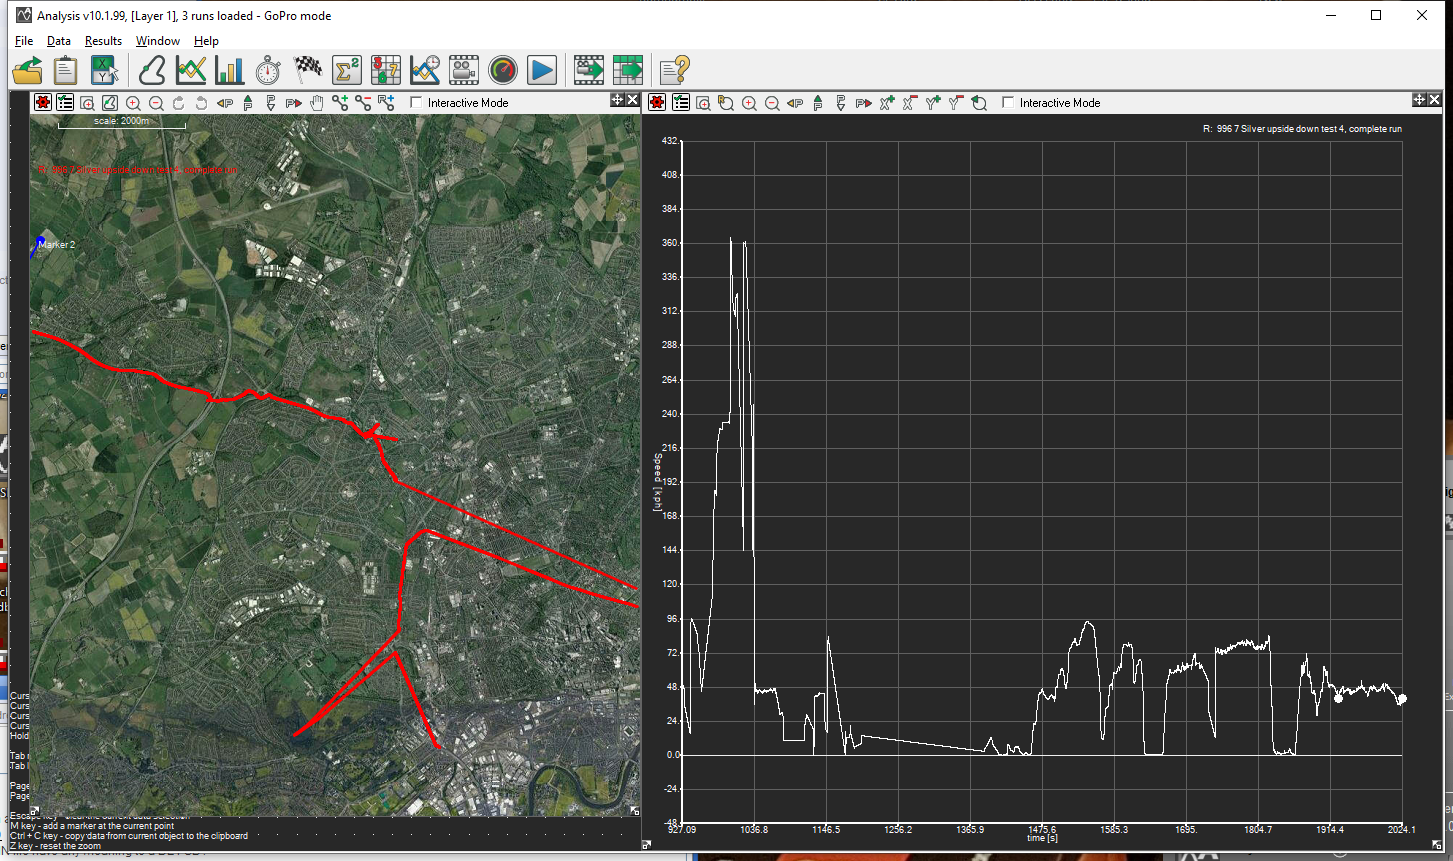
Task: Enable Interactive Mode on the graph panel
Action: click(1008, 102)
